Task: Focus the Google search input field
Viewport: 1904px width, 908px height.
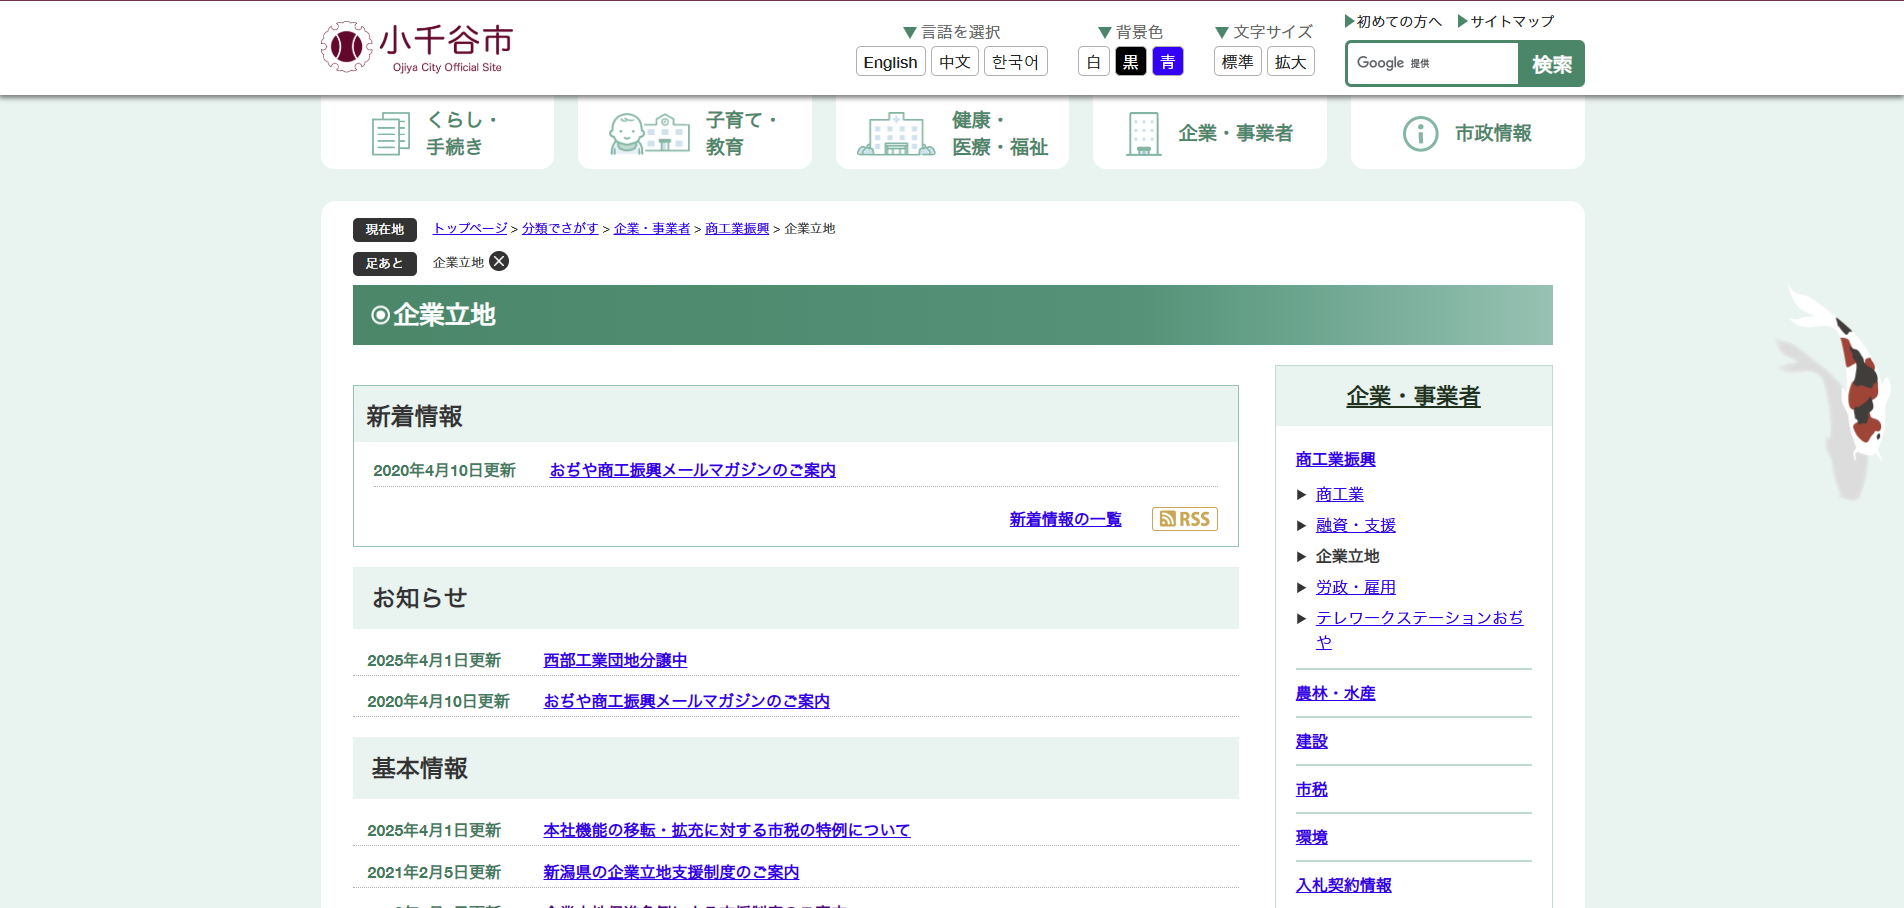Action: [x=1432, y=63]
